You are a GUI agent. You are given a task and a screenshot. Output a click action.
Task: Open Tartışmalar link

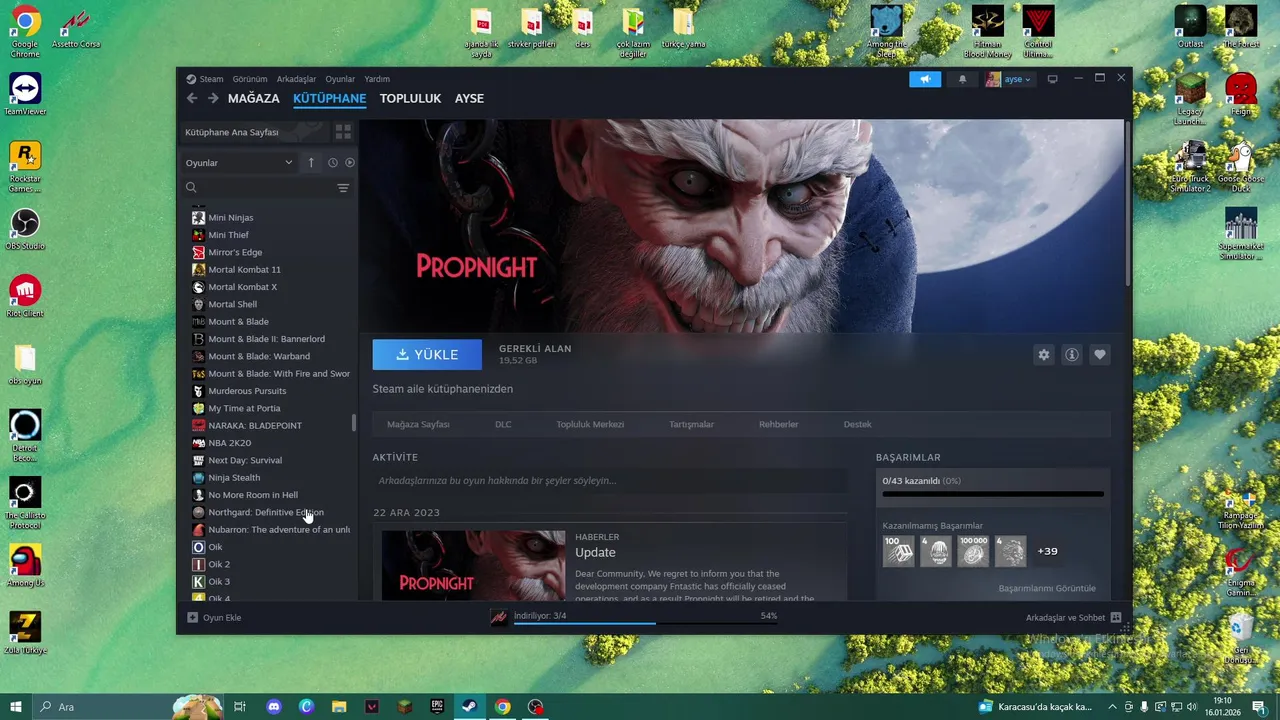click(x=691, y=424)
